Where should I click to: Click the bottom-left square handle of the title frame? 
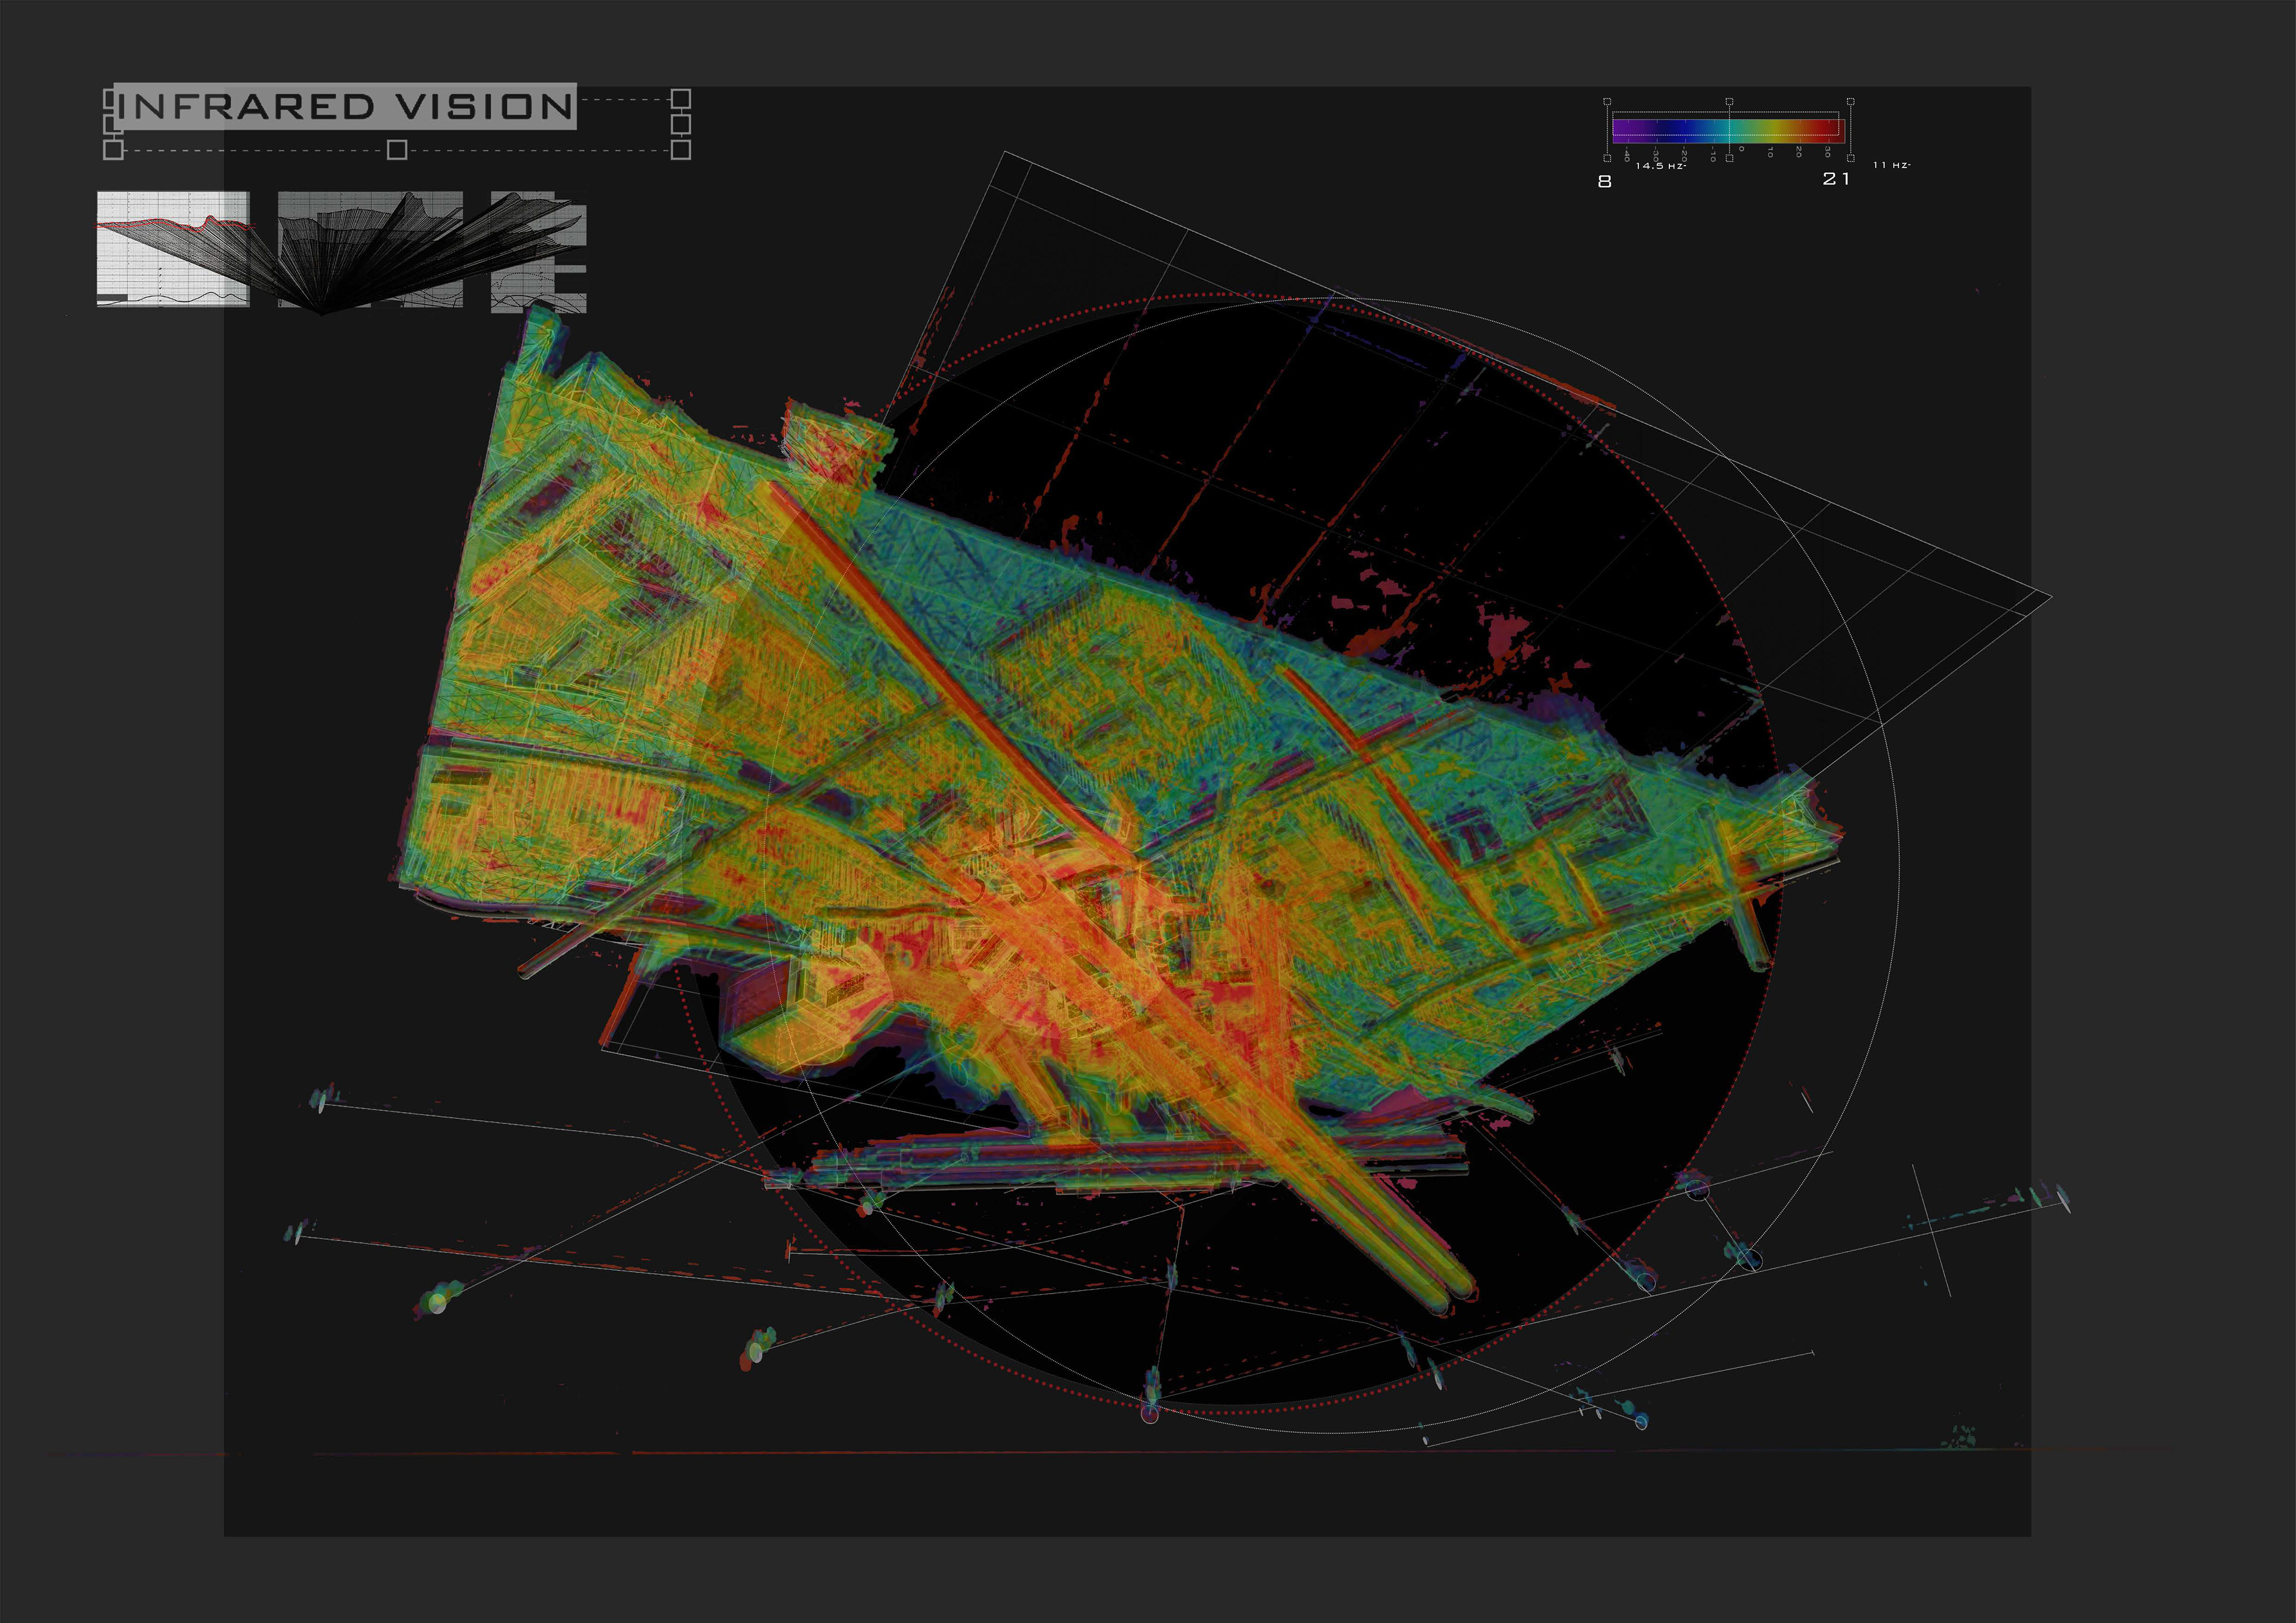tap(113, 150)
